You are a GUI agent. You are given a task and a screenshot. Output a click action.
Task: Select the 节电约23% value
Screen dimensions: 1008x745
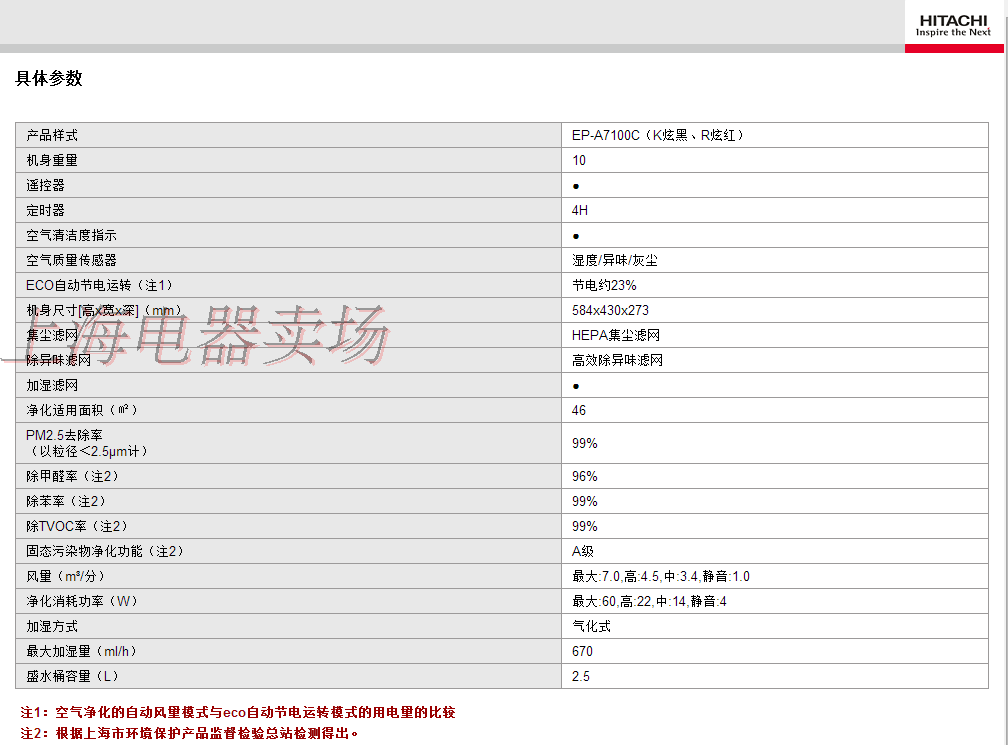[x=604, y=285]
